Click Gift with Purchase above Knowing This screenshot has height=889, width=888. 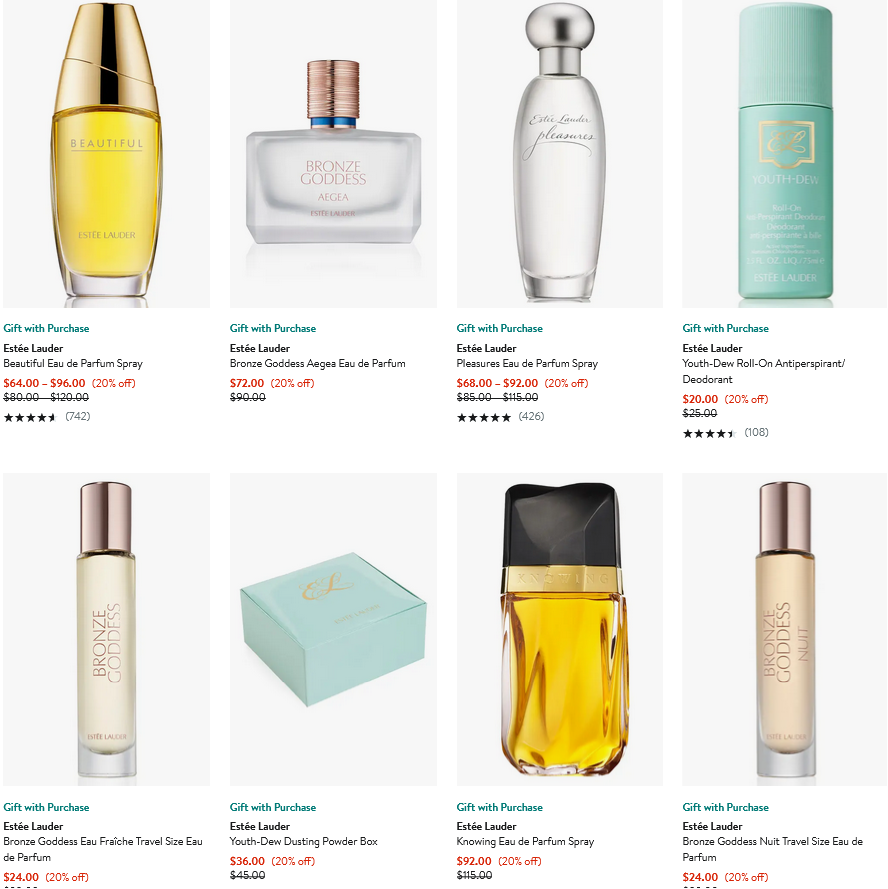pyautogui.click(x=500, y=807)
